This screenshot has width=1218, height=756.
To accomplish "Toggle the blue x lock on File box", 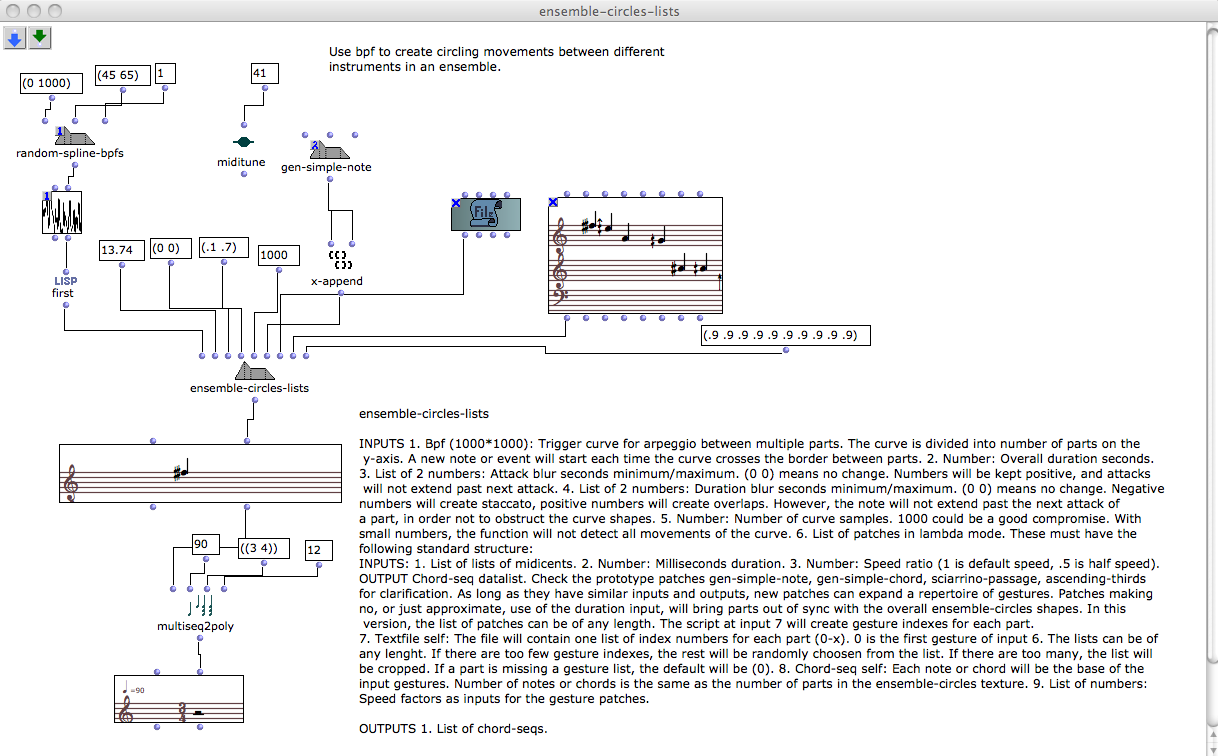I will point(456,203).
